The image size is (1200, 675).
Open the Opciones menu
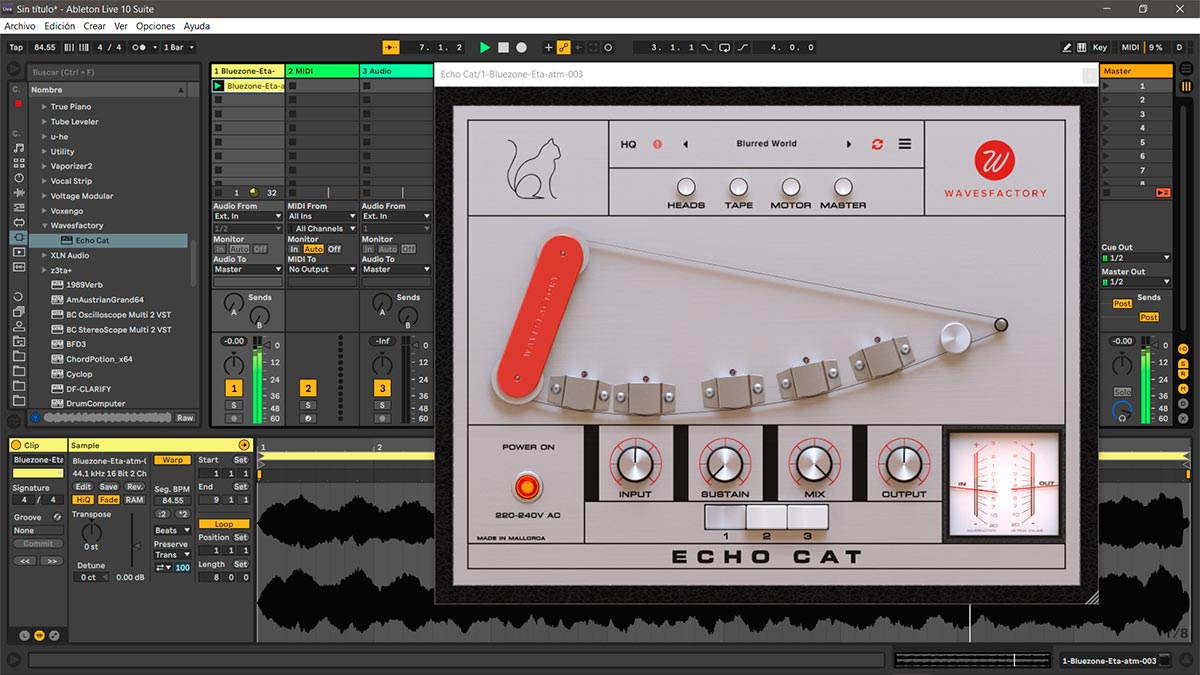pyautogui.click(x=155, y=26)
